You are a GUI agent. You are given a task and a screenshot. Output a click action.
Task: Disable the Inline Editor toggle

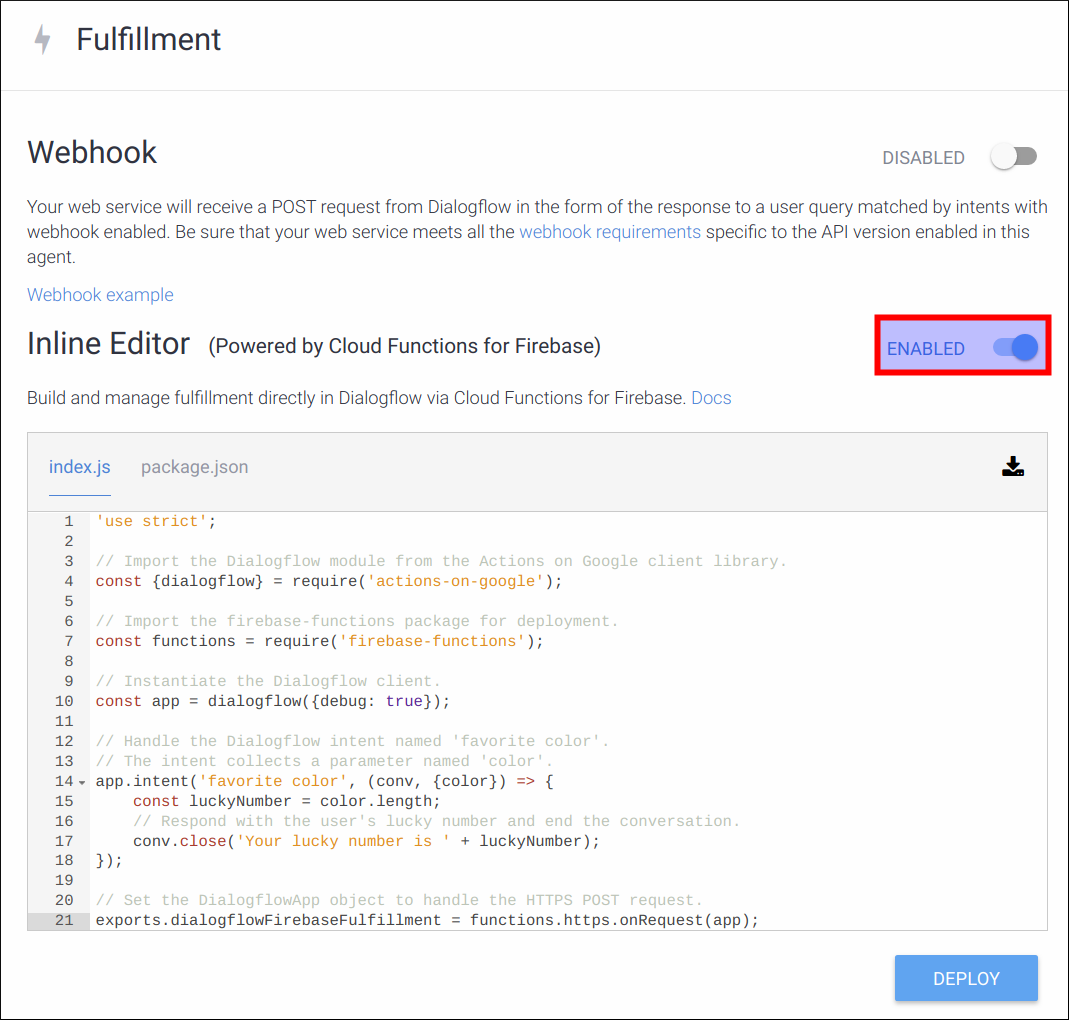coord(1013,347)
